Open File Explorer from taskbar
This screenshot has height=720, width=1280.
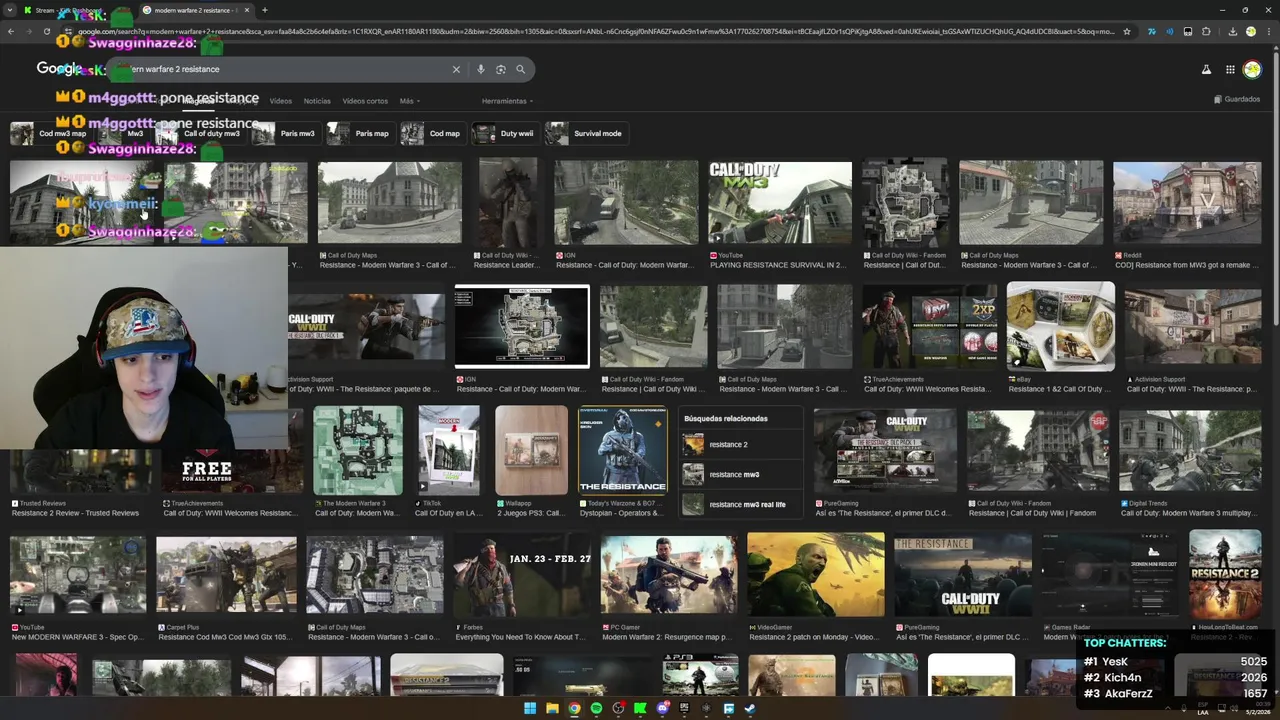[x=552, y=709]
